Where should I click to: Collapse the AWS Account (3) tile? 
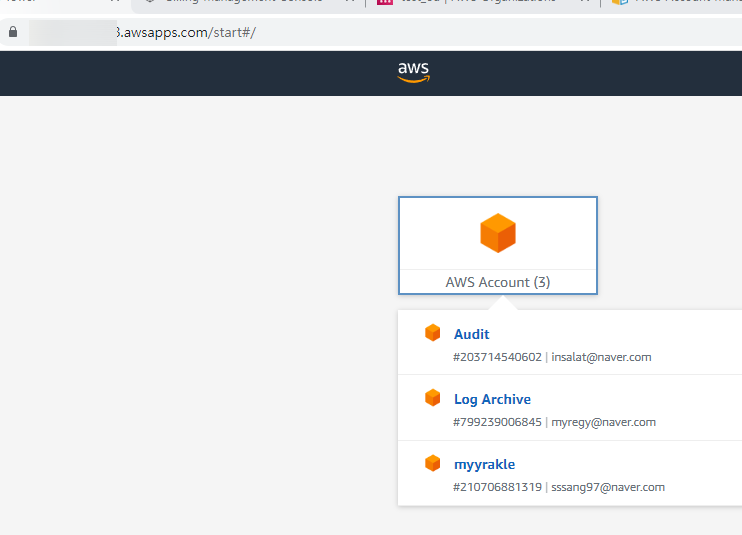click(498, 246)
